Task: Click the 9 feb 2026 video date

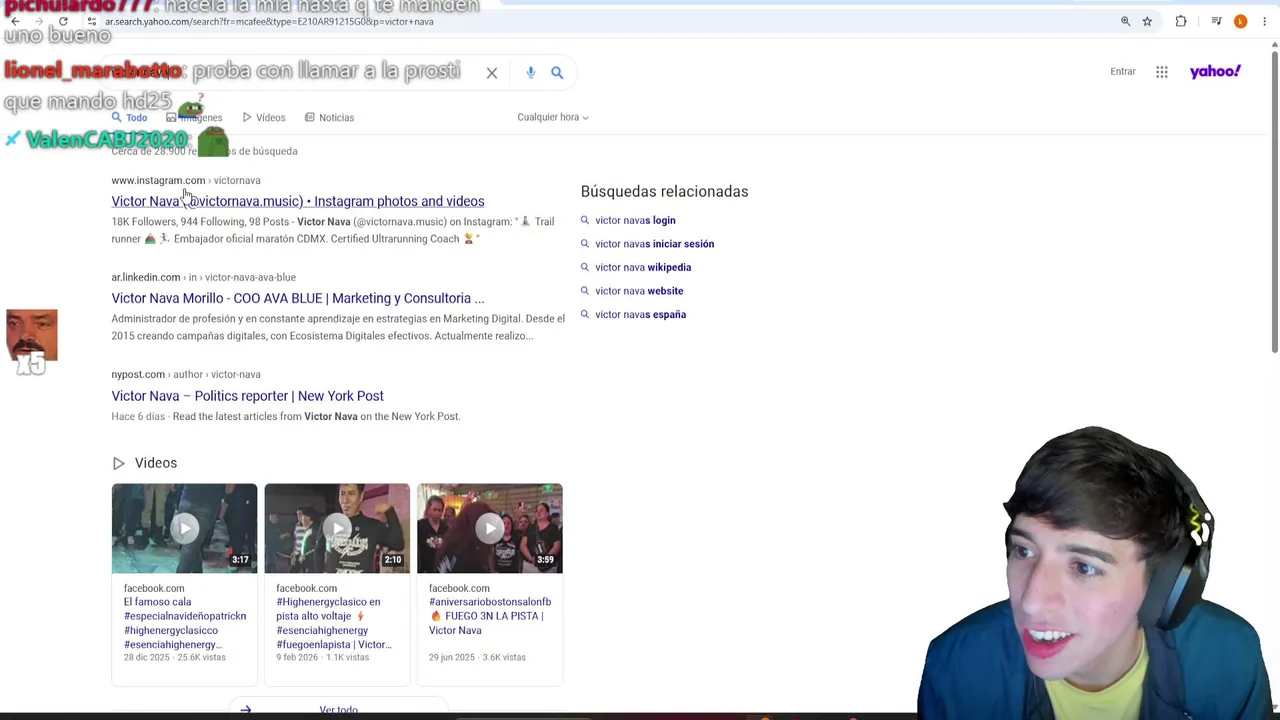Action: click(299, 657)
